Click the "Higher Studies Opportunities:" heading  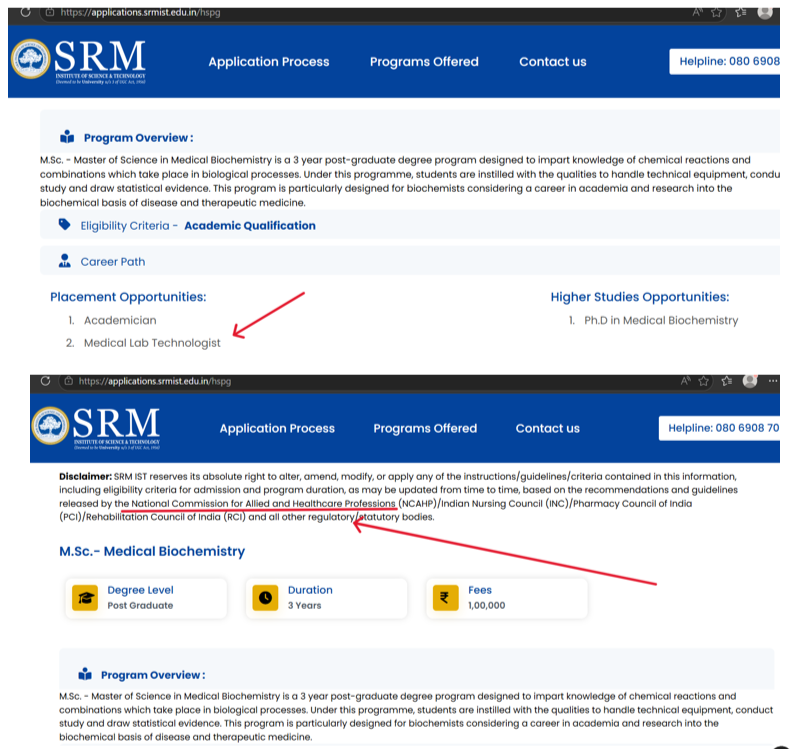640,297
